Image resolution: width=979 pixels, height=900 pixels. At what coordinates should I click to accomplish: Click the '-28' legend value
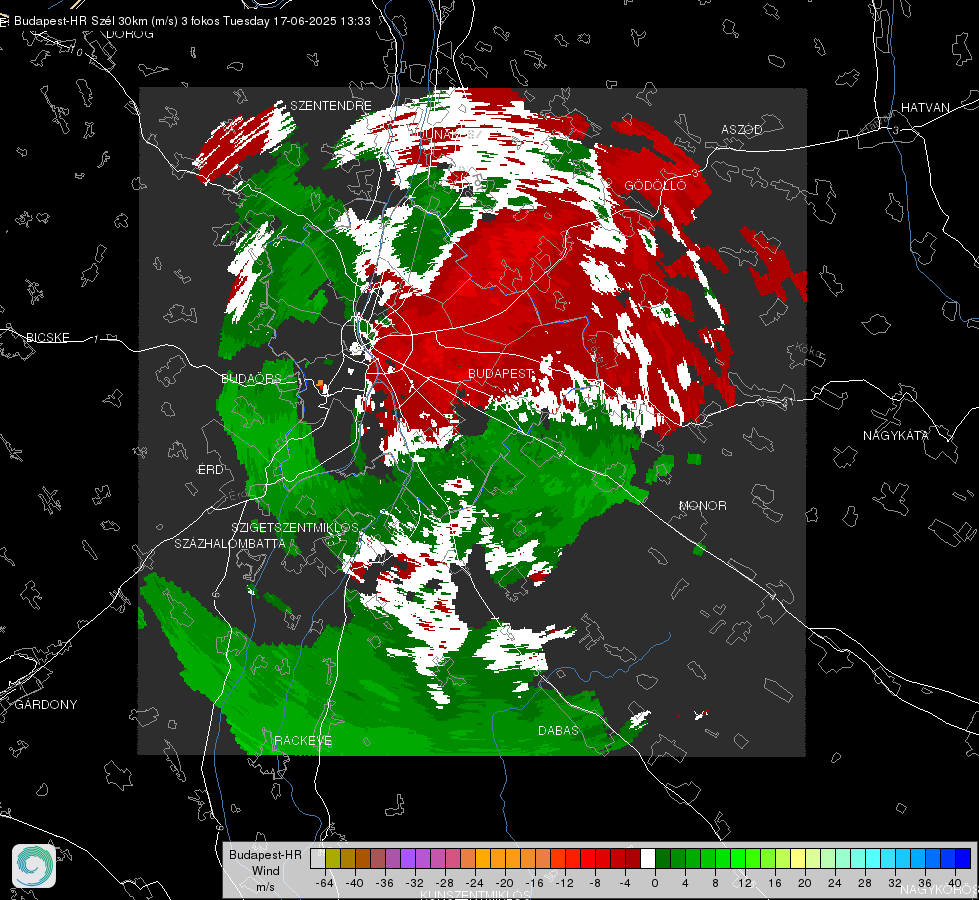coord(445,883)
